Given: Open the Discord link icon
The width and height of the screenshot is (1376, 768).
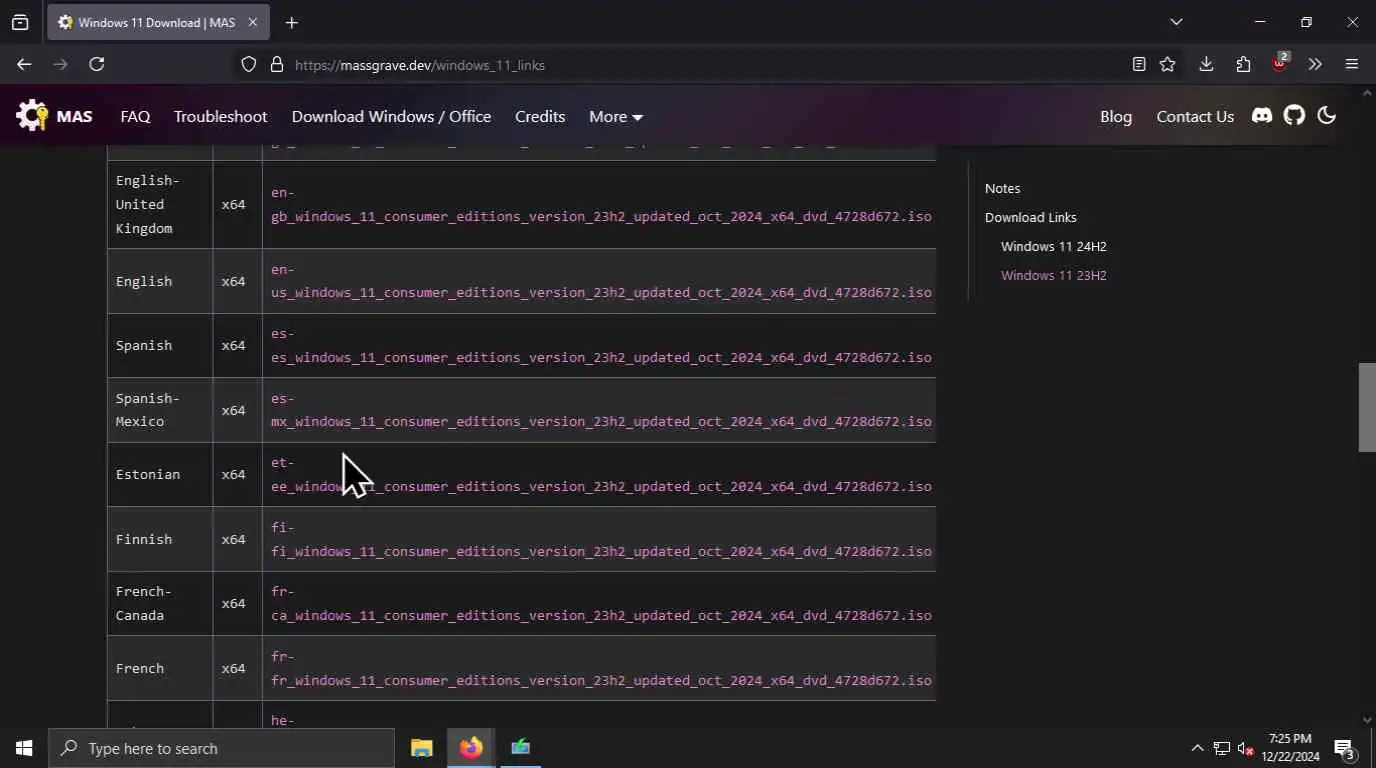Looking at the screenshot, I should (1262, 116).
